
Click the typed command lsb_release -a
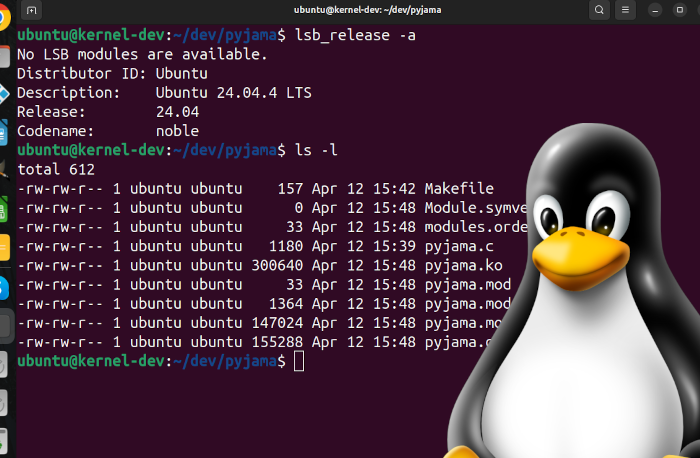pyautogui.click(x=355, y=35)
